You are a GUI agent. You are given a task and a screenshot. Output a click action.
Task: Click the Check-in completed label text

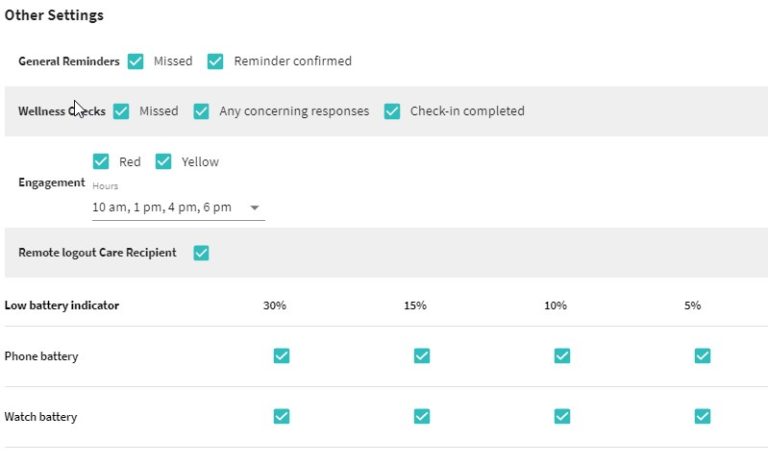(467, 111)
